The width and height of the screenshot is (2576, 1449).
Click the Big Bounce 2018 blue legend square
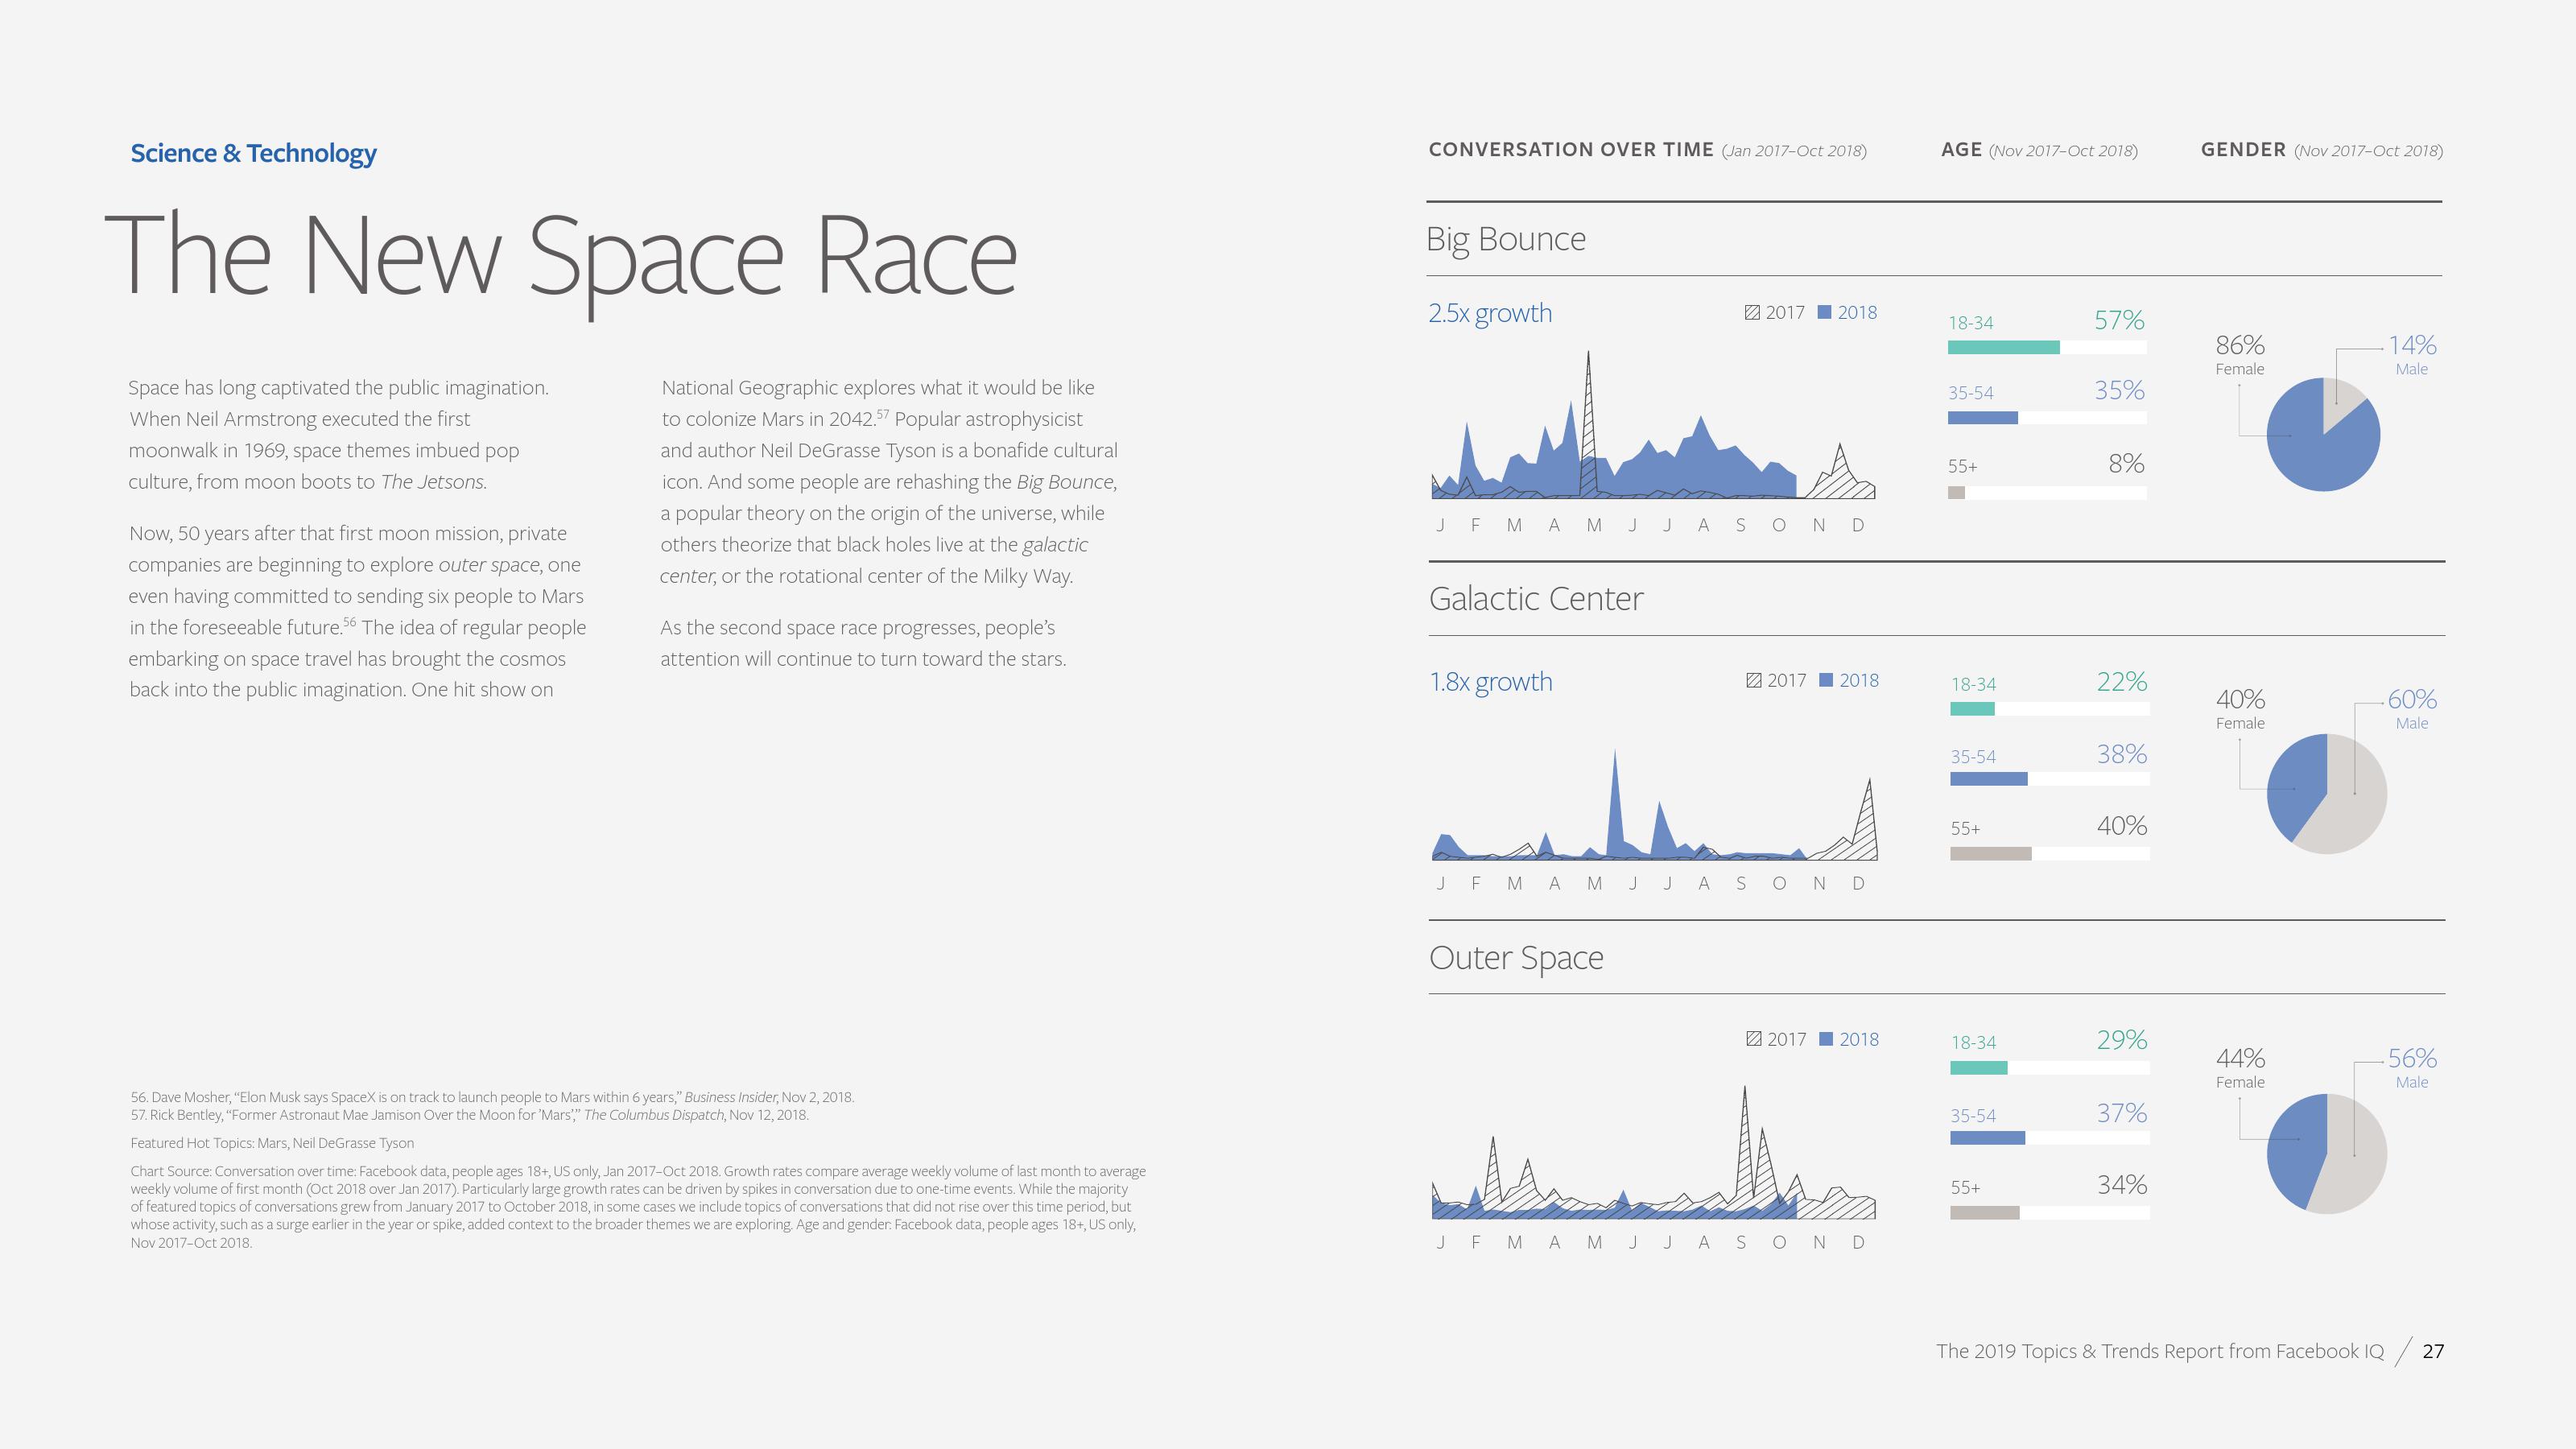1824,312
